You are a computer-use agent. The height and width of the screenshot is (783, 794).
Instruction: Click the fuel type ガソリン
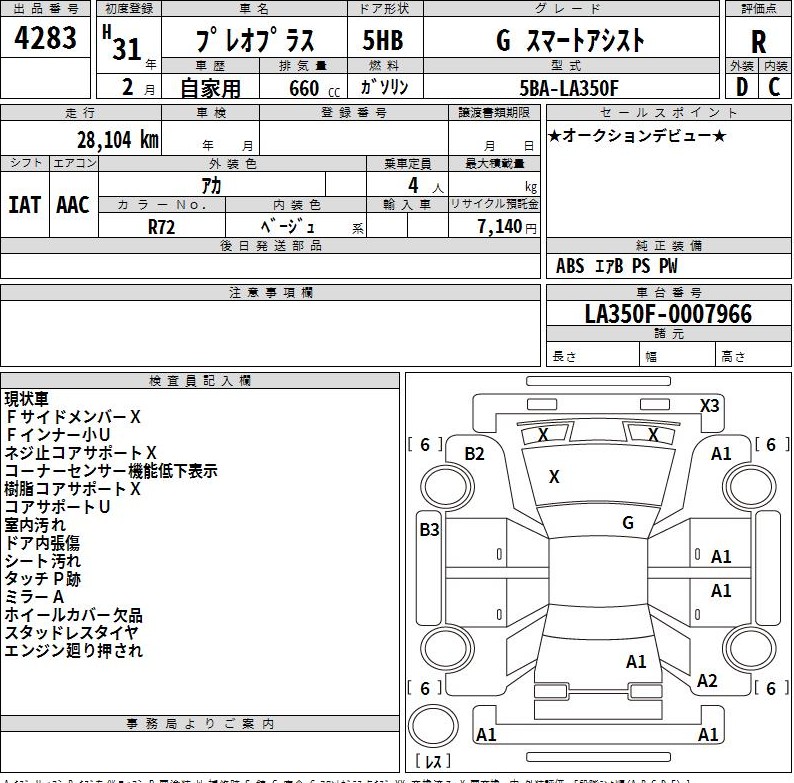(384, 87)
